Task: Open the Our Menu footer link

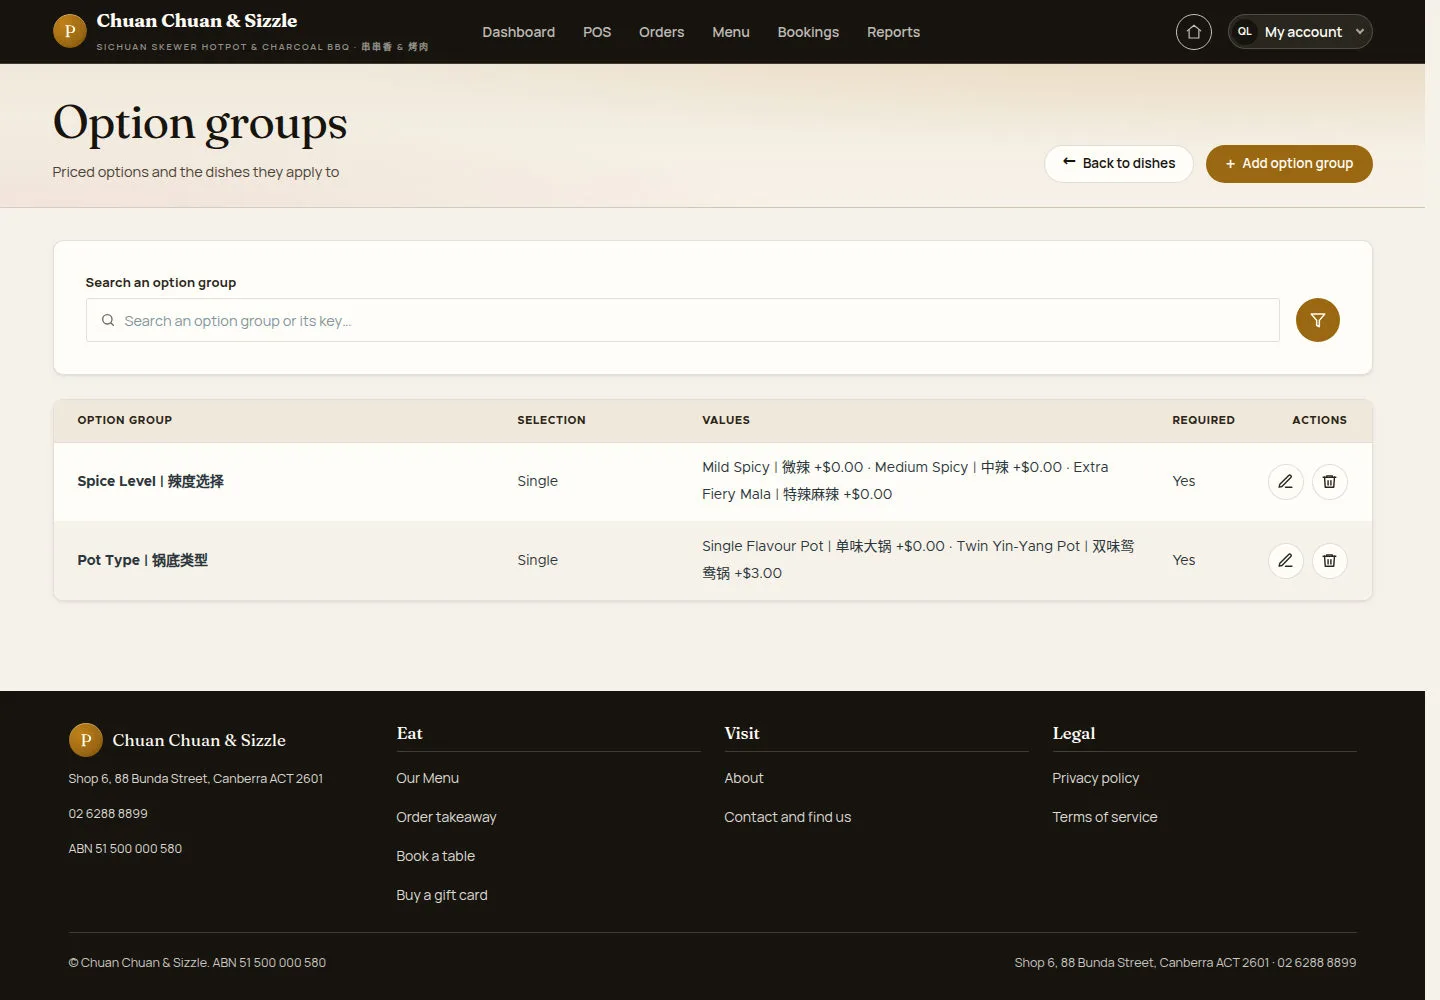Action: (427, 778)
